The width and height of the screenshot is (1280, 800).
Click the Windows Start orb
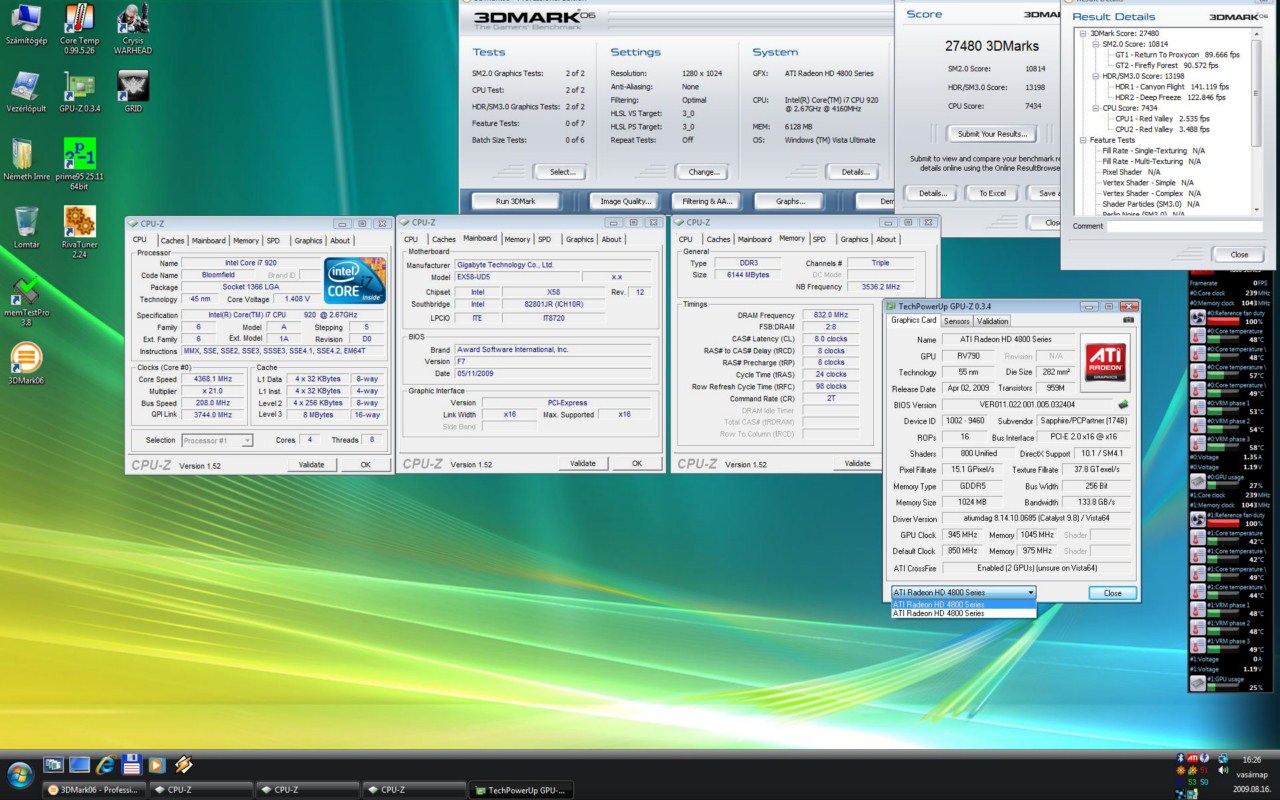click(x=19, y=774)
